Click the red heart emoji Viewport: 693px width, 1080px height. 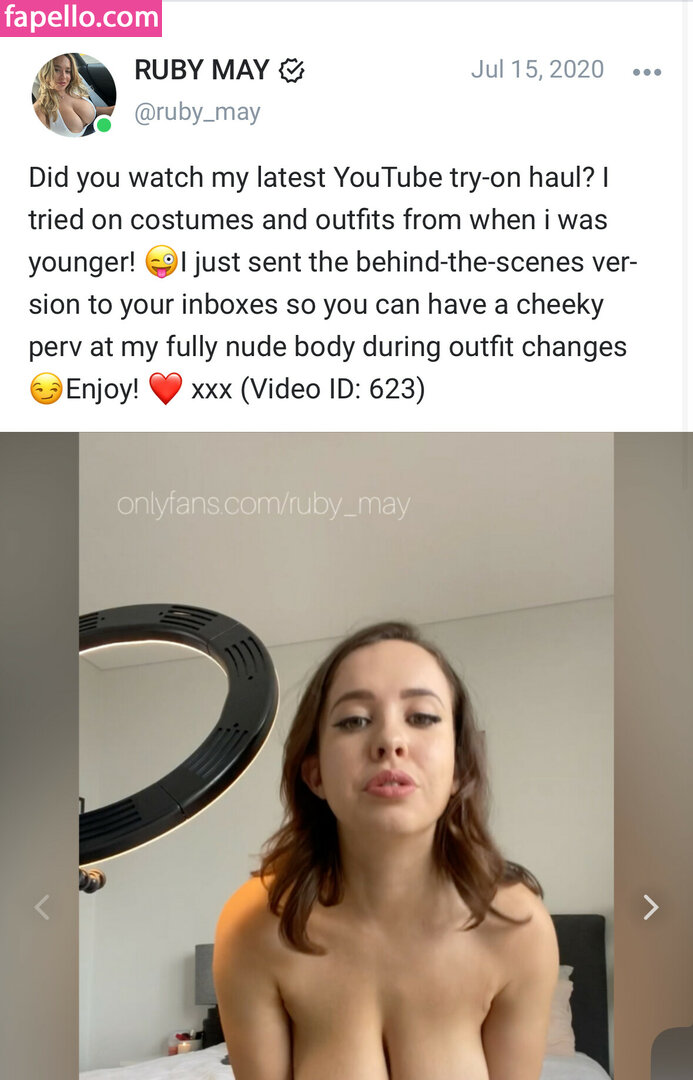[x=165, y=388]
